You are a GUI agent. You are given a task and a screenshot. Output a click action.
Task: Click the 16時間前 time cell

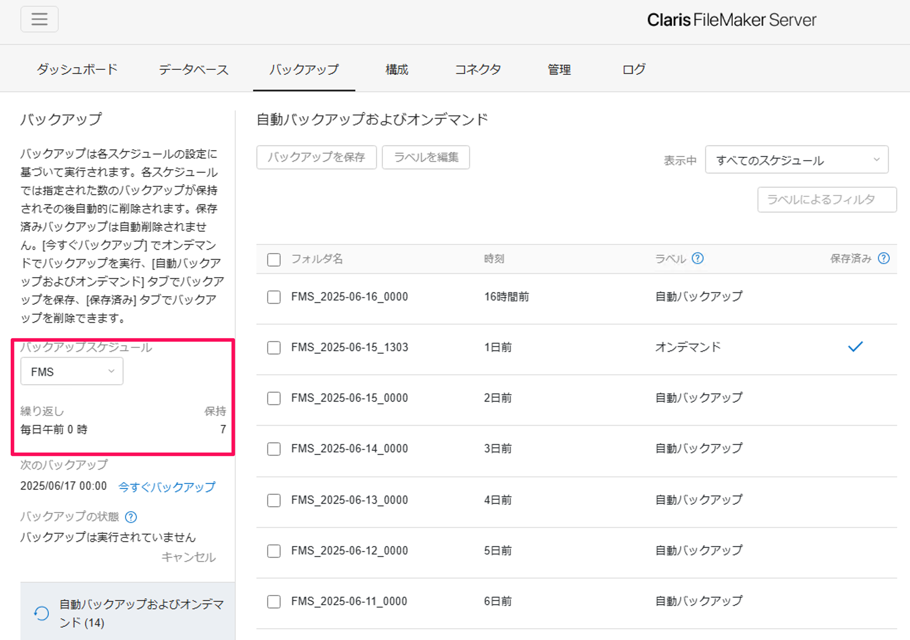(x=507, y=297)
